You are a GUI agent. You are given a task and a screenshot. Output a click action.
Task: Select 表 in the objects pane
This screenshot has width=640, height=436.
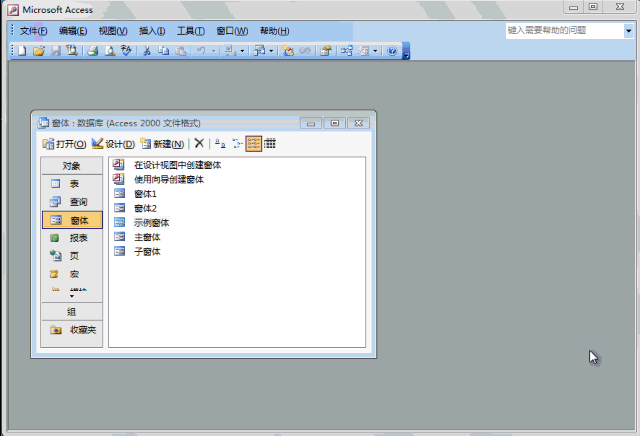[72, 184]
